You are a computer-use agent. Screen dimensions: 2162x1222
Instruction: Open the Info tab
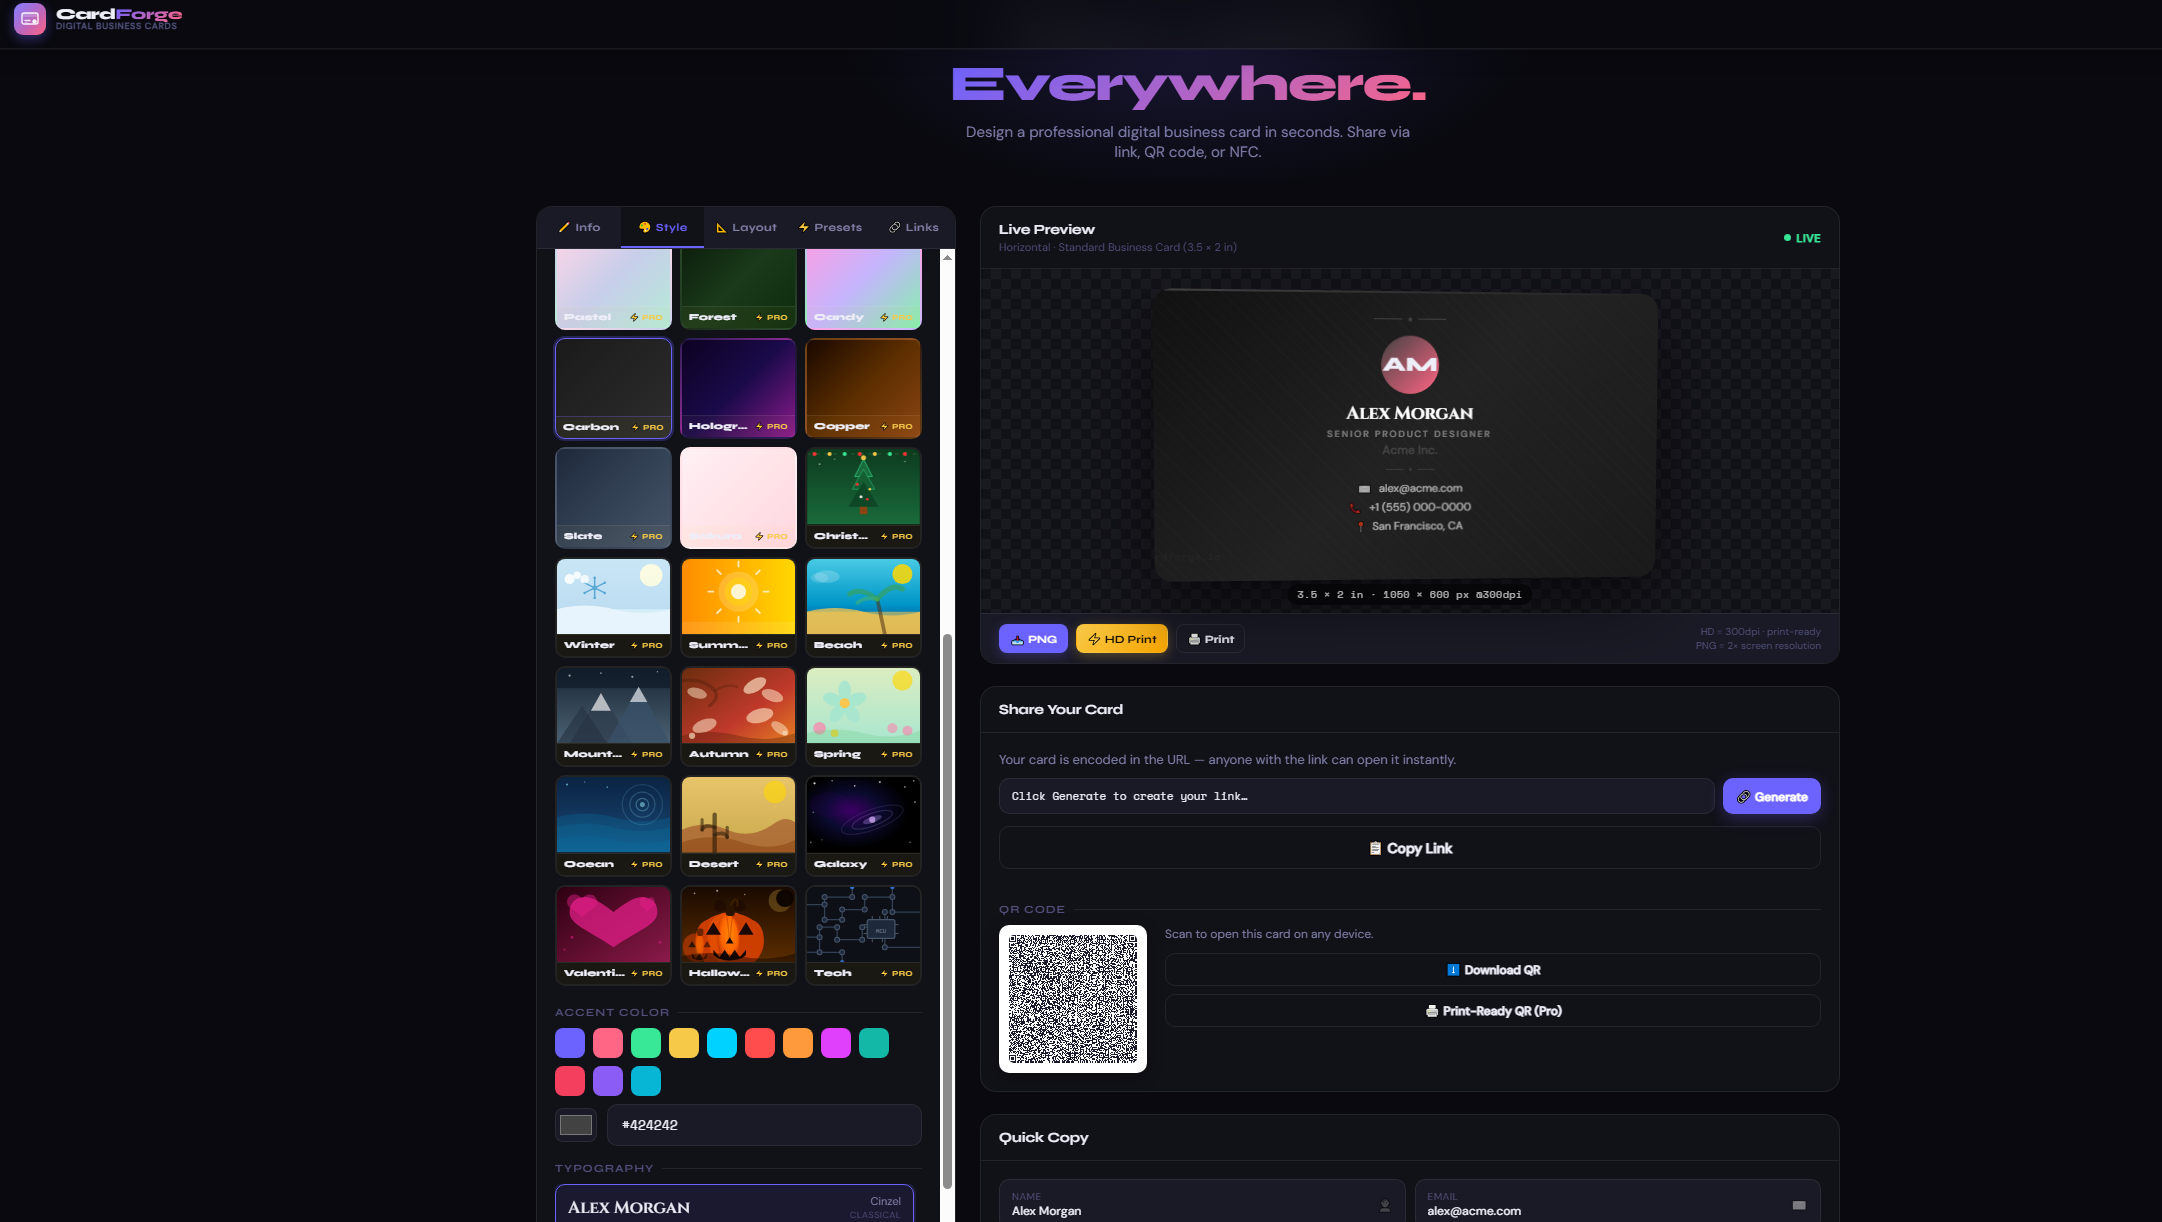(x=579, y=227)
